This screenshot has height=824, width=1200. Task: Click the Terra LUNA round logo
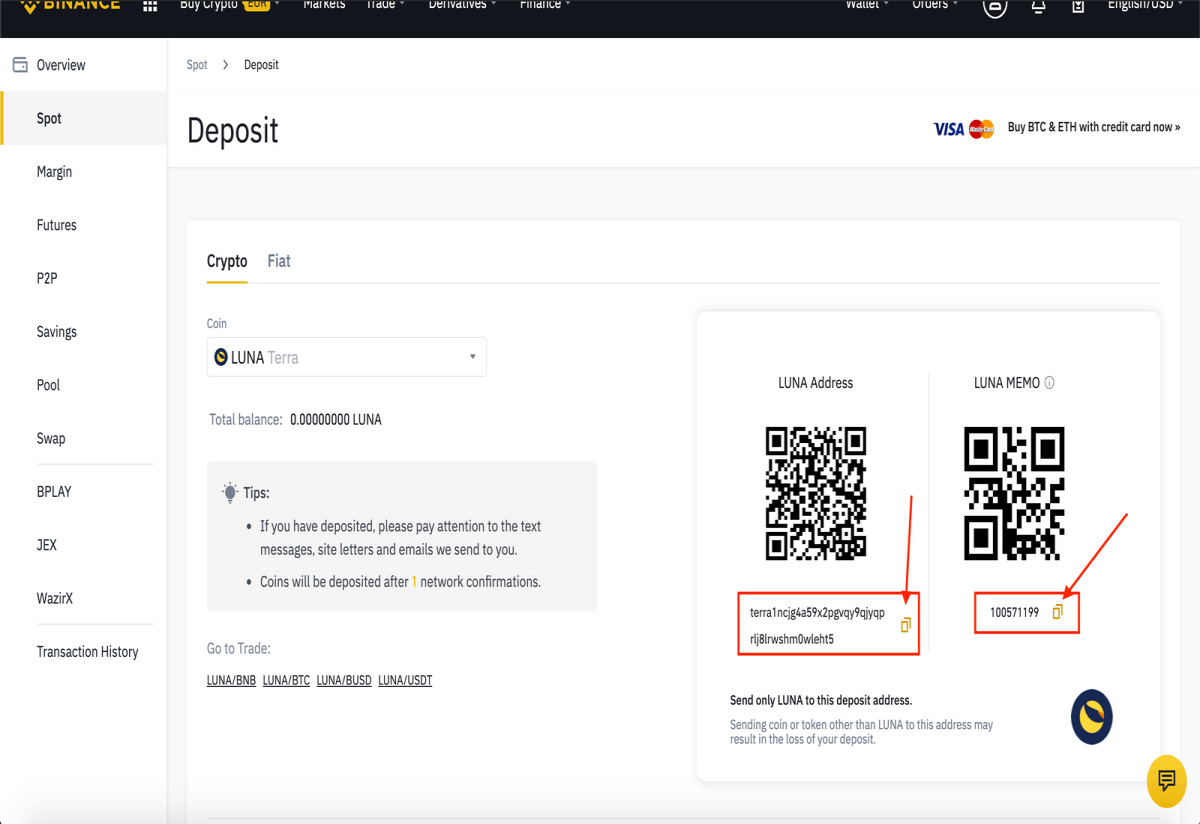tap(1091, 716)
